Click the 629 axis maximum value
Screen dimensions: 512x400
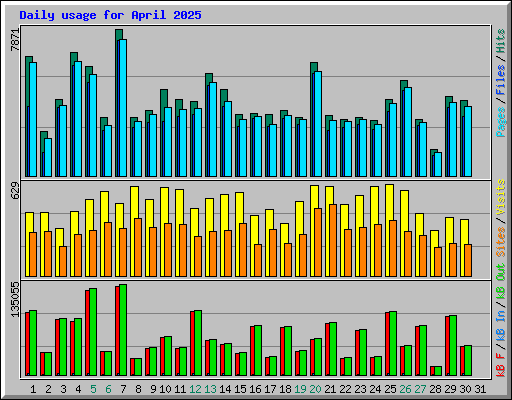coord(15,191)
